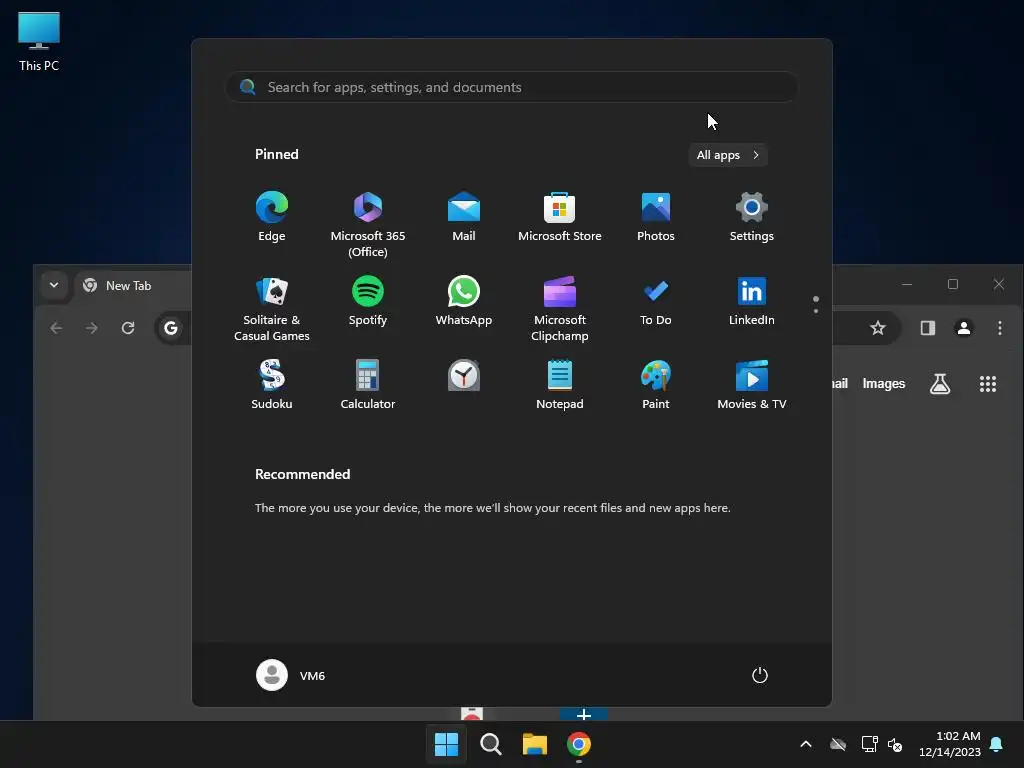Click Chrome's Forward arrow
1024x768 pixels.
point(91,328)
